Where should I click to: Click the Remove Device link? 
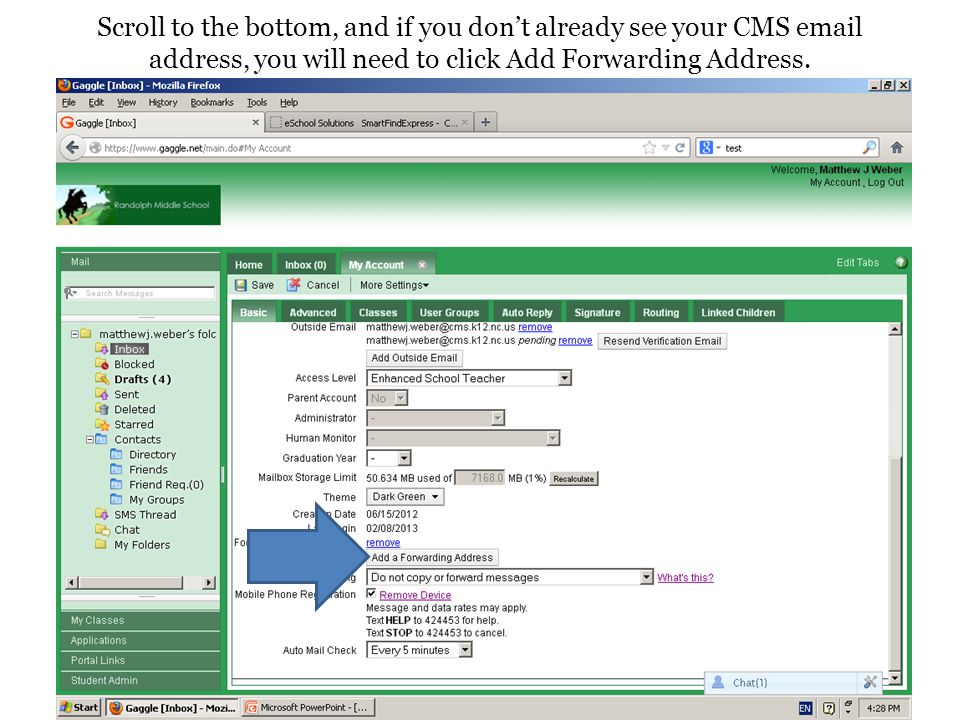415,595
